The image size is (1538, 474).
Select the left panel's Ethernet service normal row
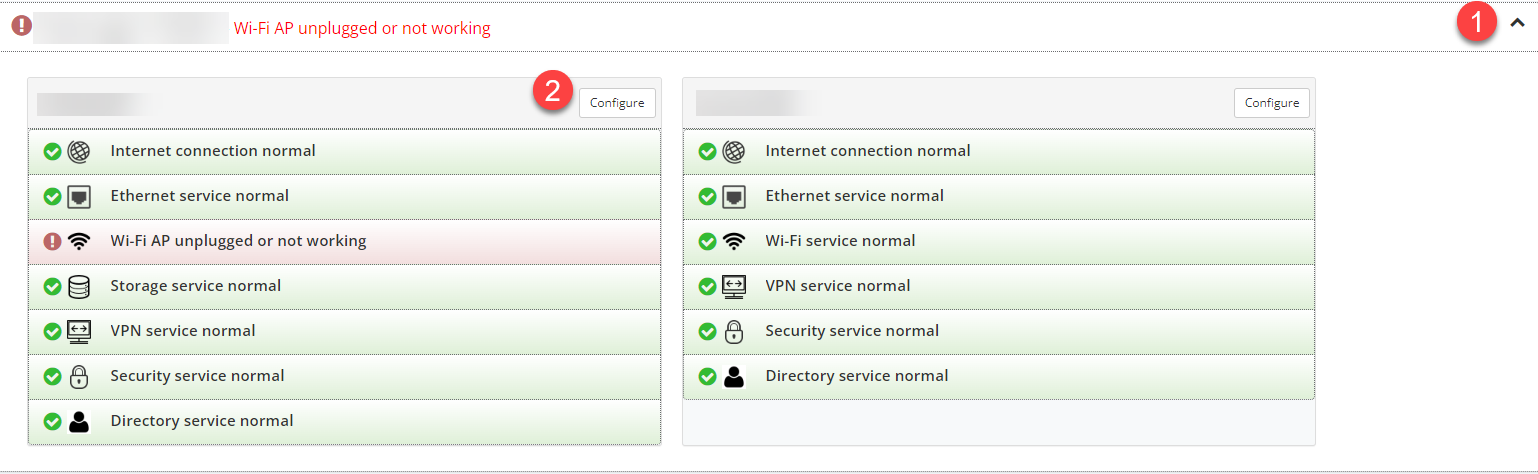345,197
